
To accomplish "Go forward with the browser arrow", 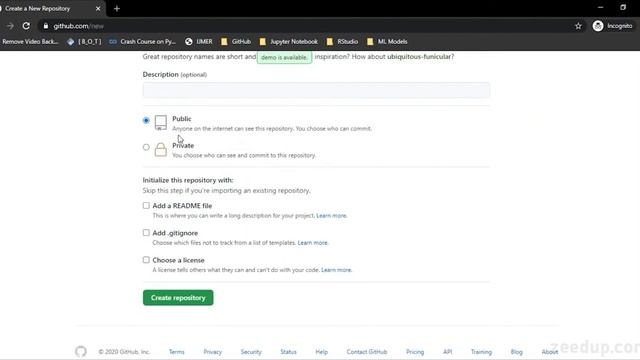I will pyautogui.click(x=10, y=26).
